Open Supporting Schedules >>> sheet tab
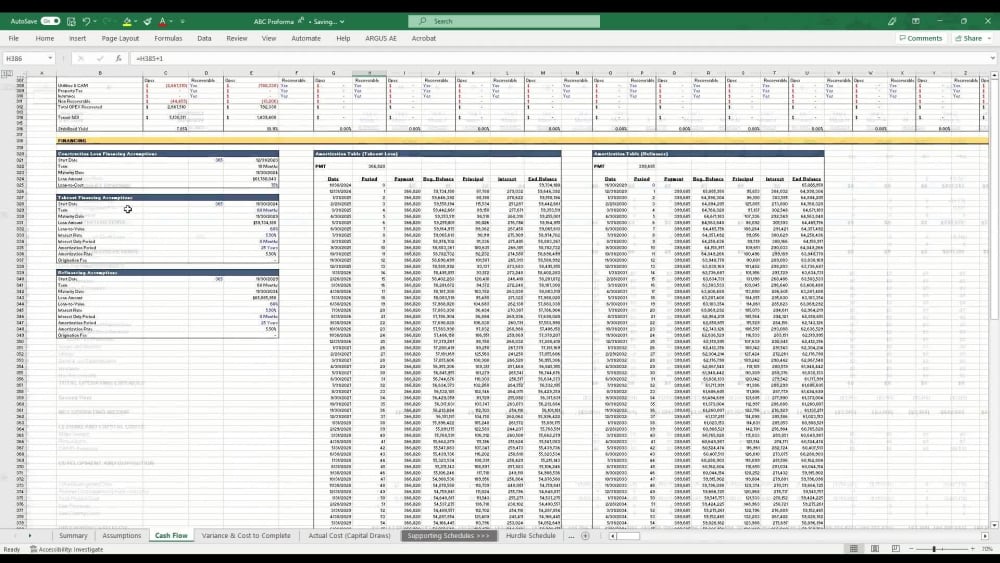Screen dimensions: 1000x563 [x=448, y=536]
